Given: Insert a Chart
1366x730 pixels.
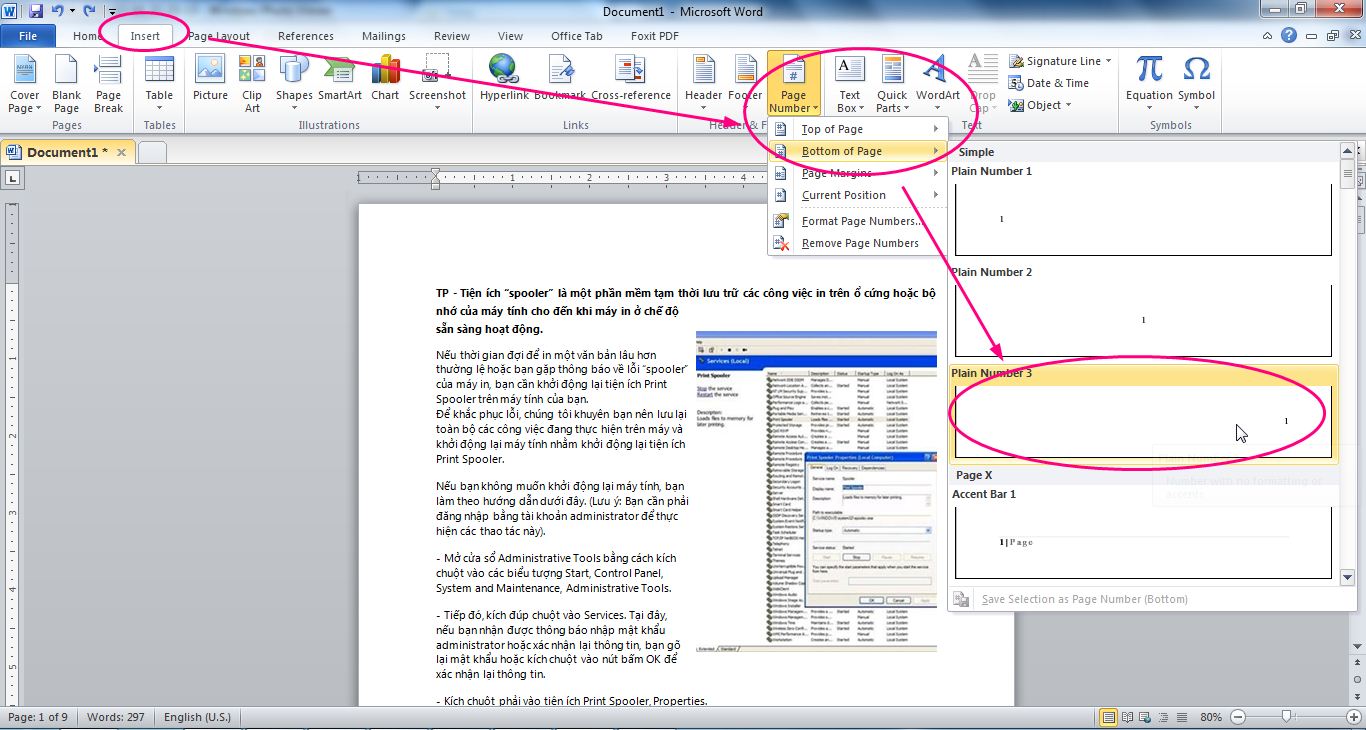Looking at the screenshot, I should point(385,80).
